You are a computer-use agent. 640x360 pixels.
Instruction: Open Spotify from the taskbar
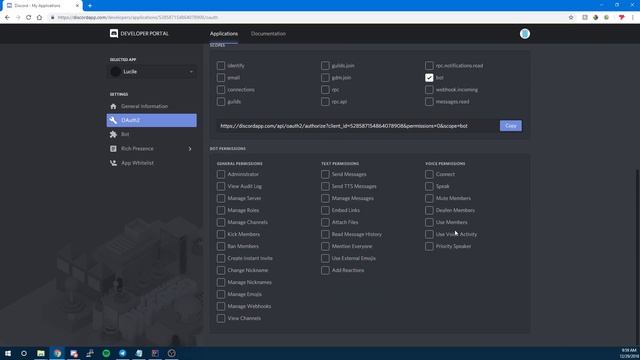click(106, 353)
